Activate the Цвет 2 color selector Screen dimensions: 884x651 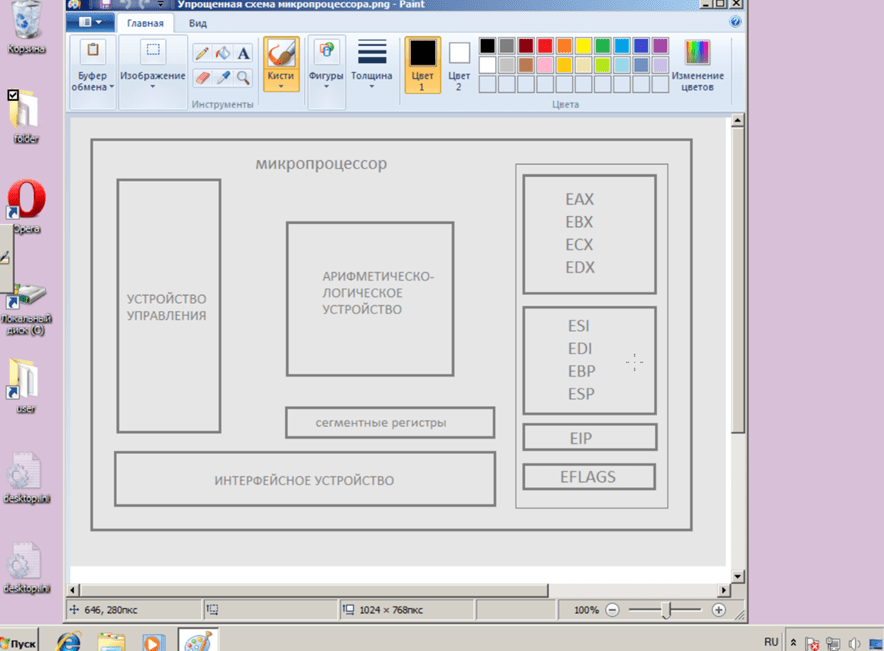point(459,65)
